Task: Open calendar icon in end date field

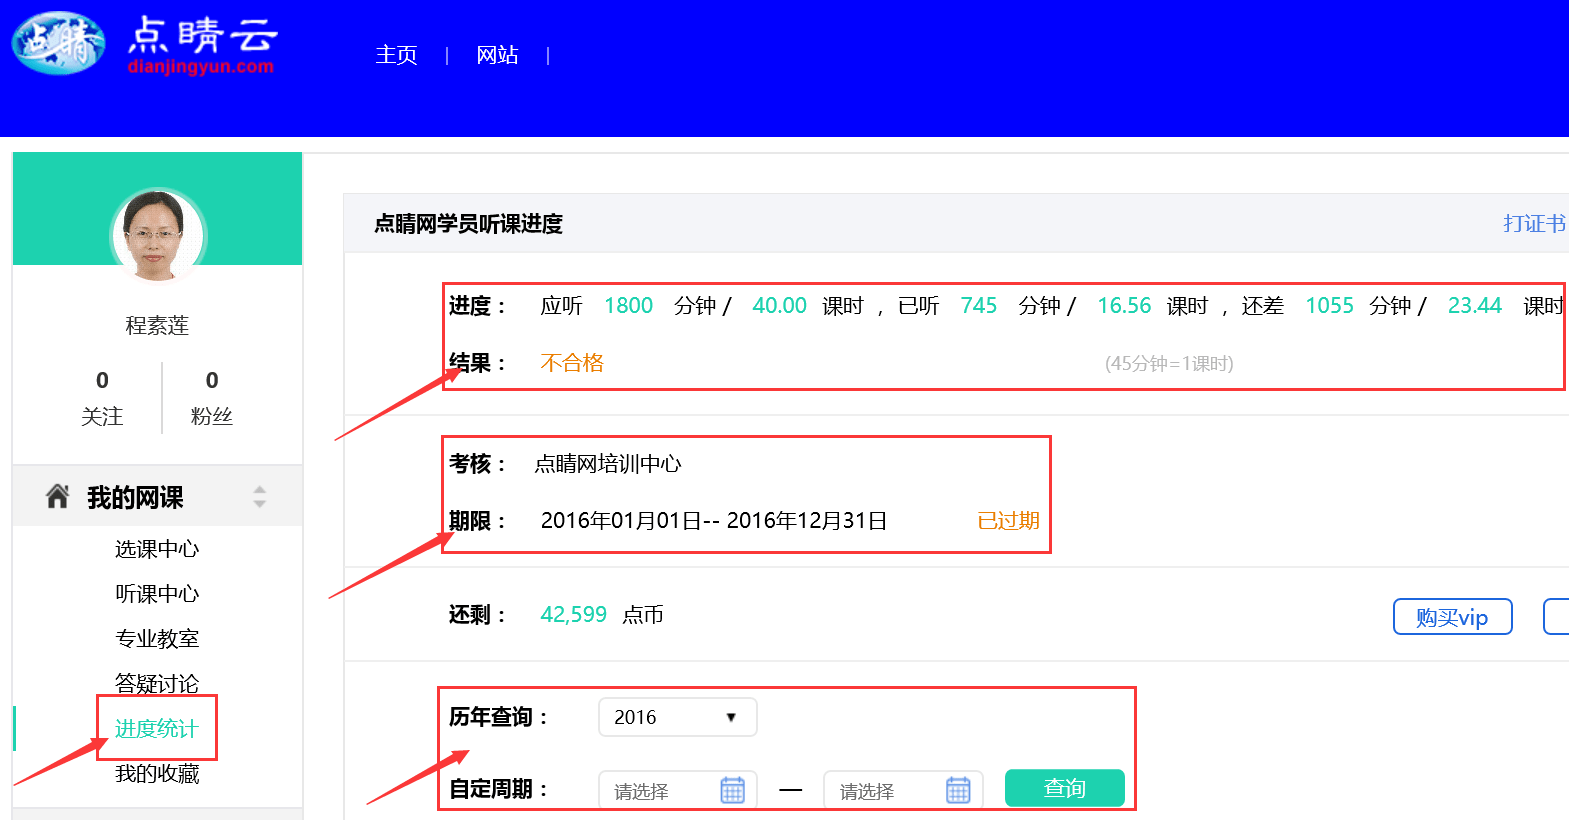Action: tap(957, 790)
